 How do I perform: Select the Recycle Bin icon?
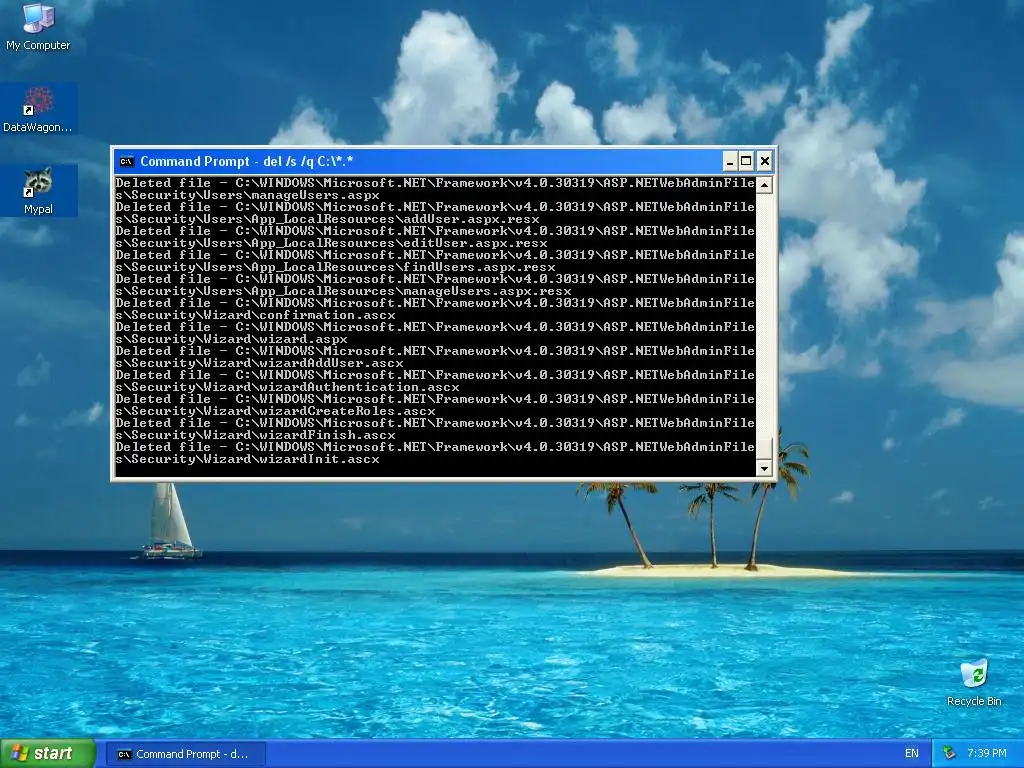point(974,682)
